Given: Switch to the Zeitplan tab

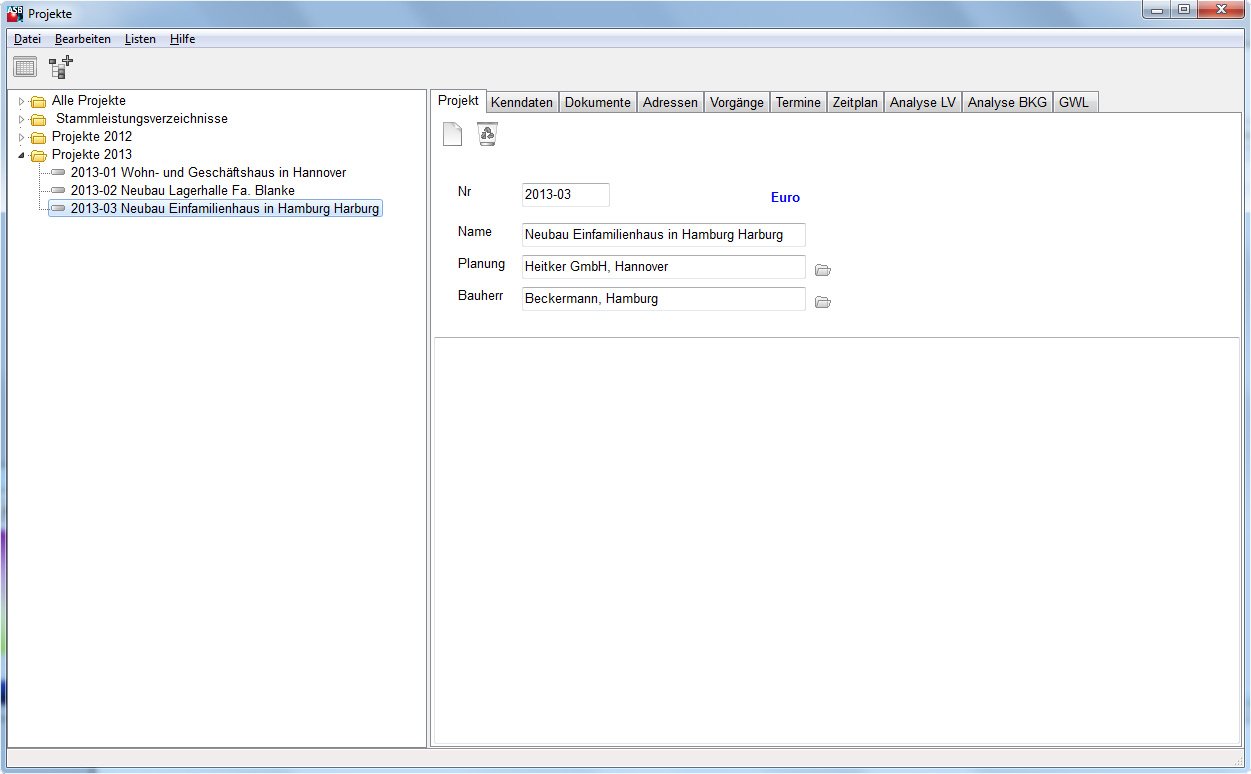Looking at the screenshot, I should [x=855, y=102].
